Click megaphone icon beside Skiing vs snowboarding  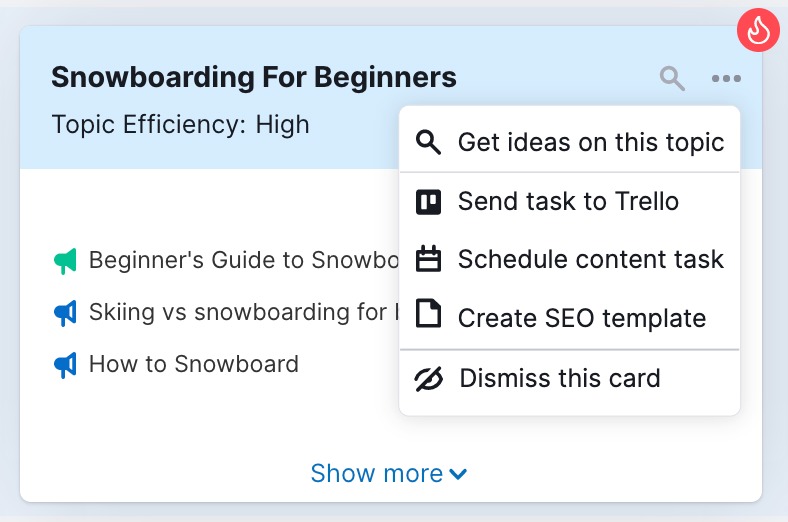pos(65,313)
